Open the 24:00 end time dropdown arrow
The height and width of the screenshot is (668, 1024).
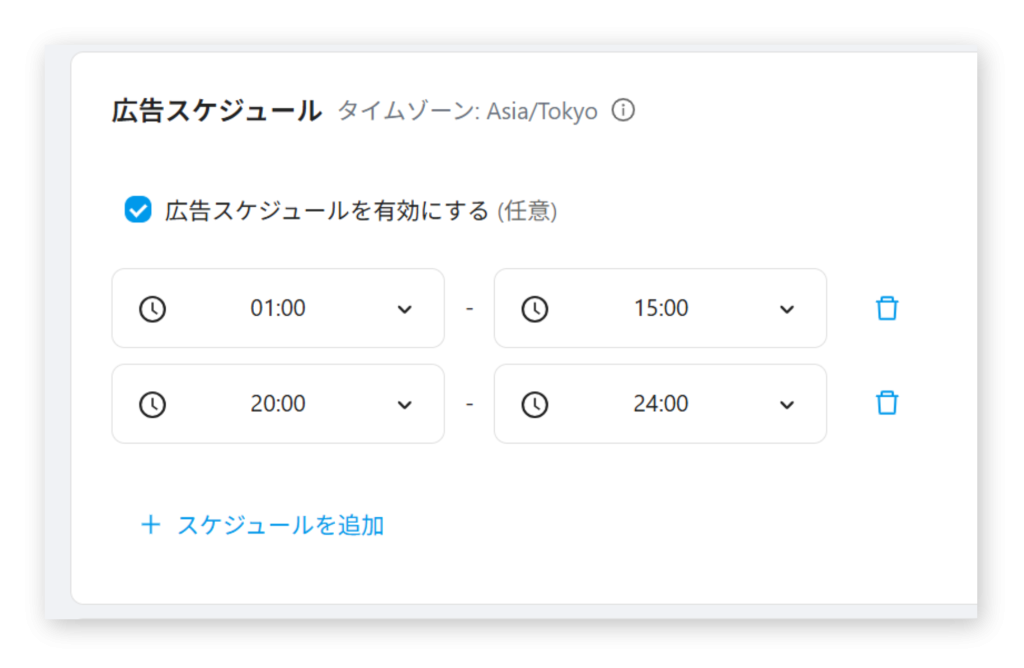coord(787,405)
